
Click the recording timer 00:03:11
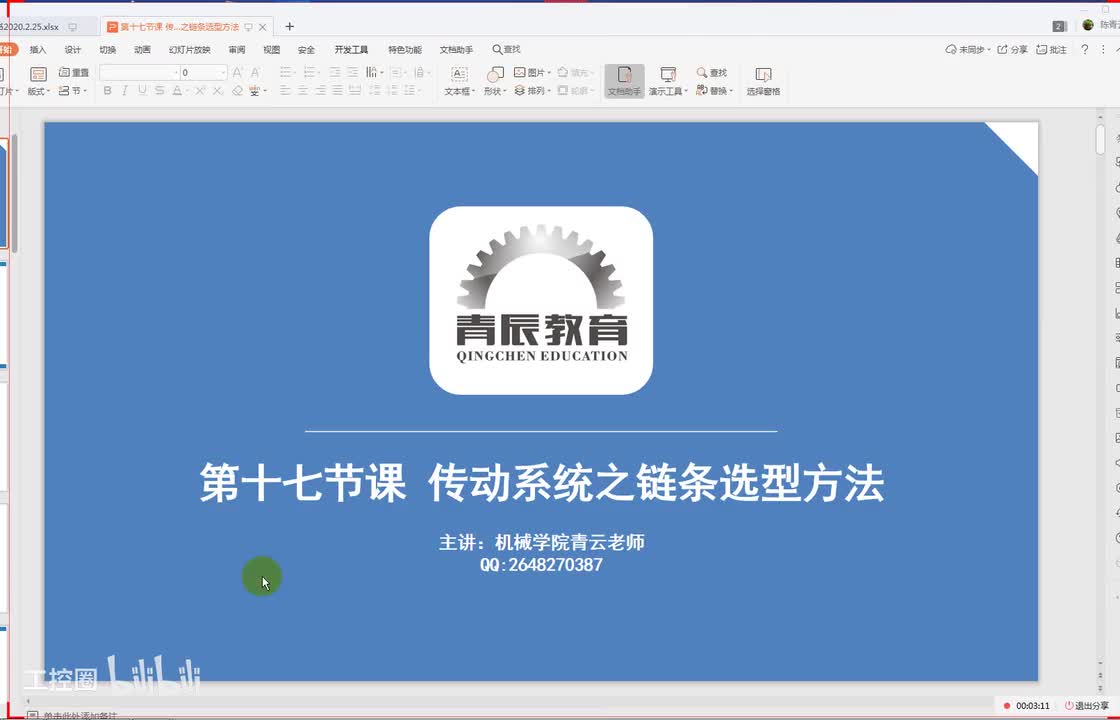pos(1033,706)
